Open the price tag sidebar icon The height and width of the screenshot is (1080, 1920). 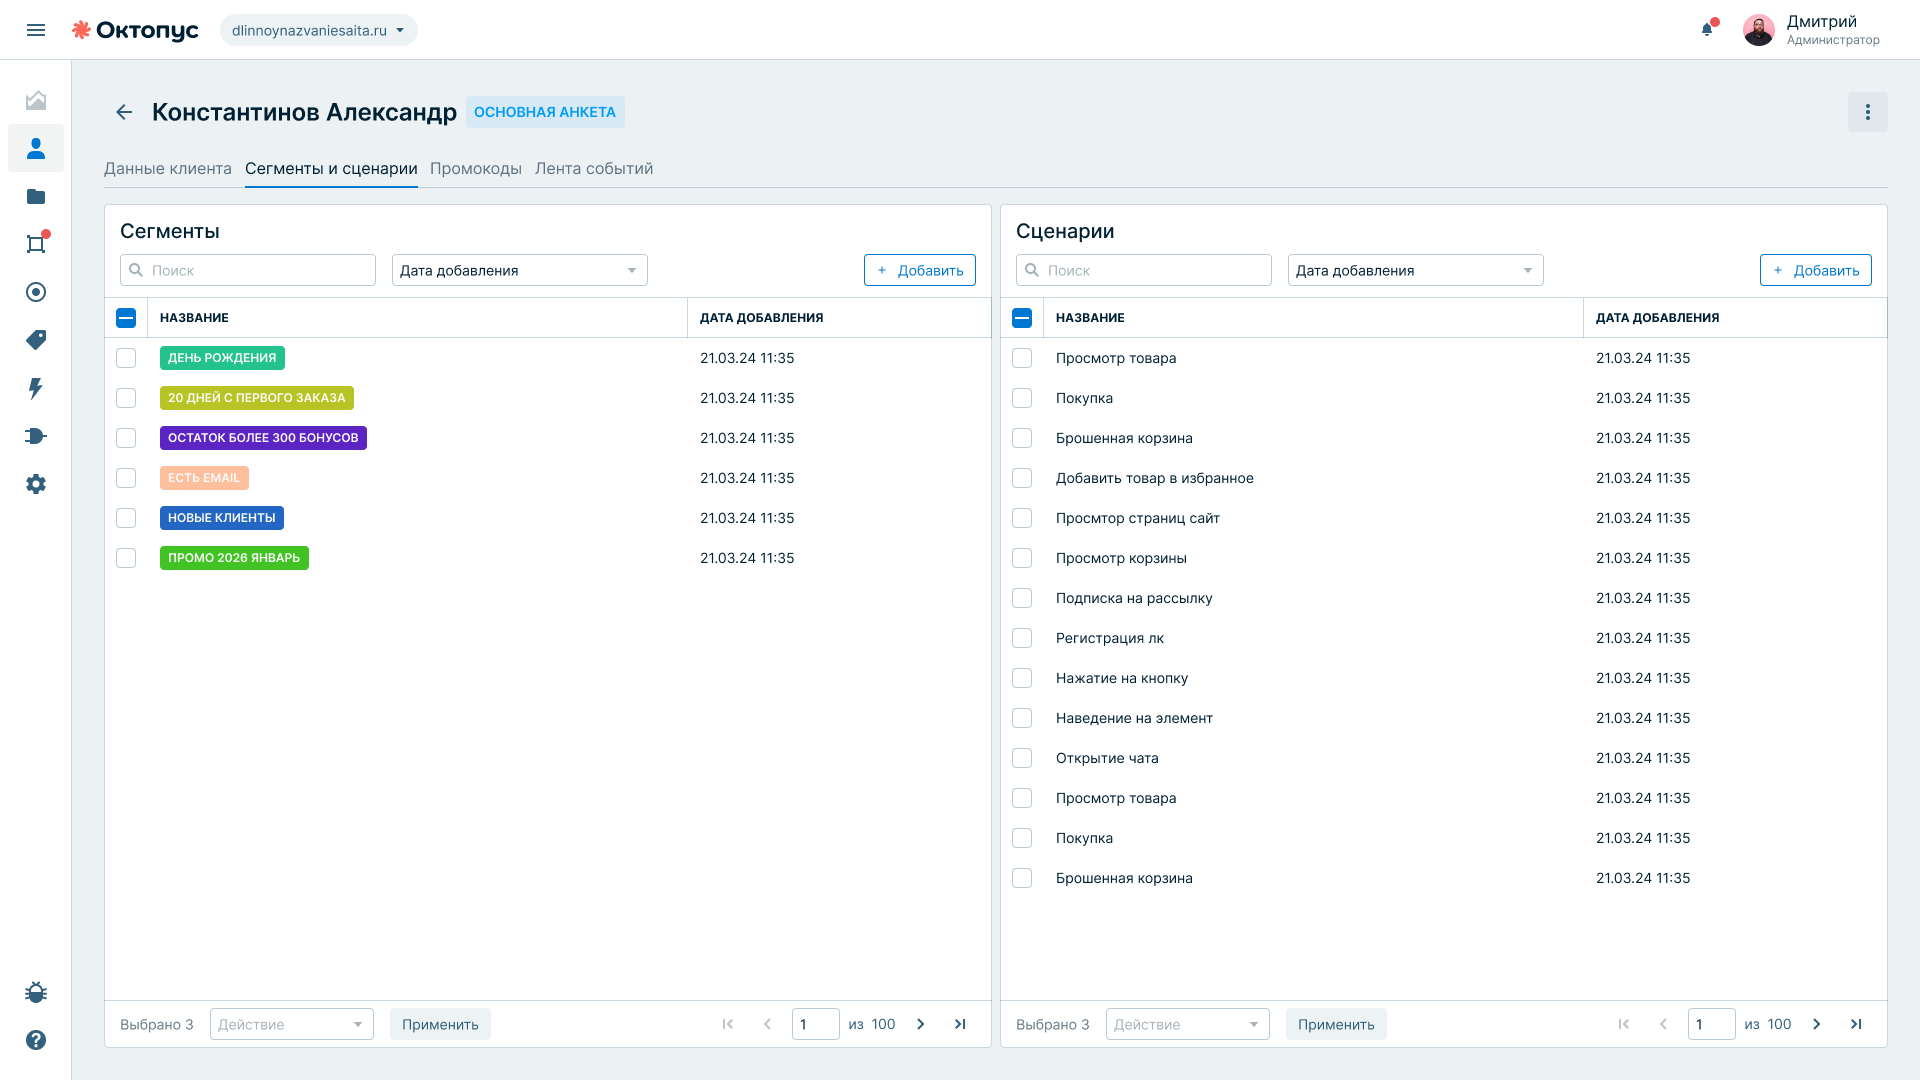point(36,340)
